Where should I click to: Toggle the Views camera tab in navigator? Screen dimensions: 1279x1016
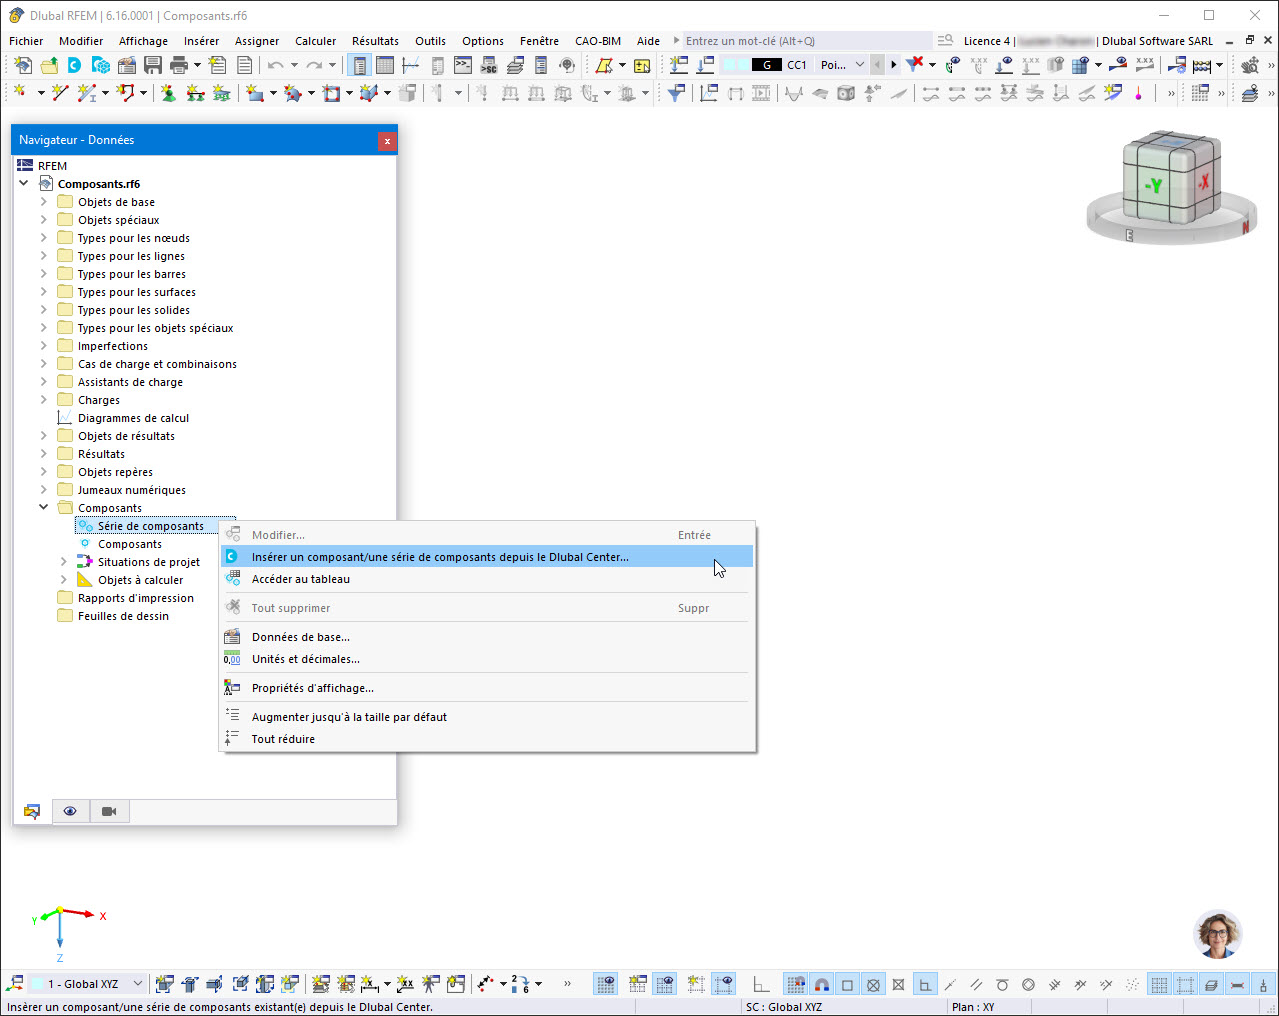coord(109,811)
